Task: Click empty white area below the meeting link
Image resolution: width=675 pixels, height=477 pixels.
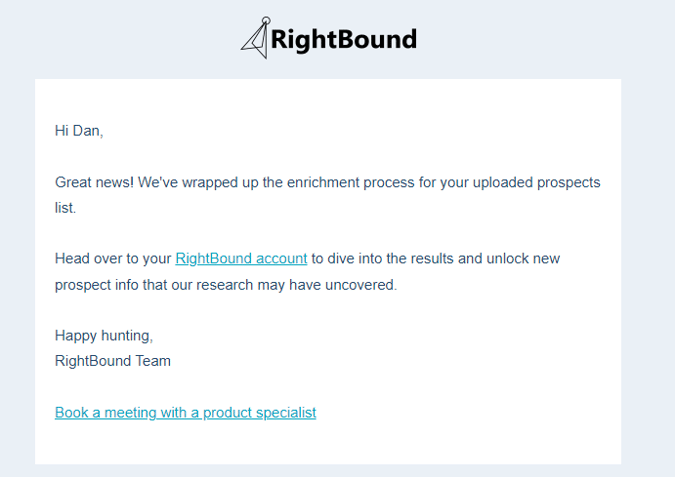Action: pyautogui.click(x=327, y=443)
